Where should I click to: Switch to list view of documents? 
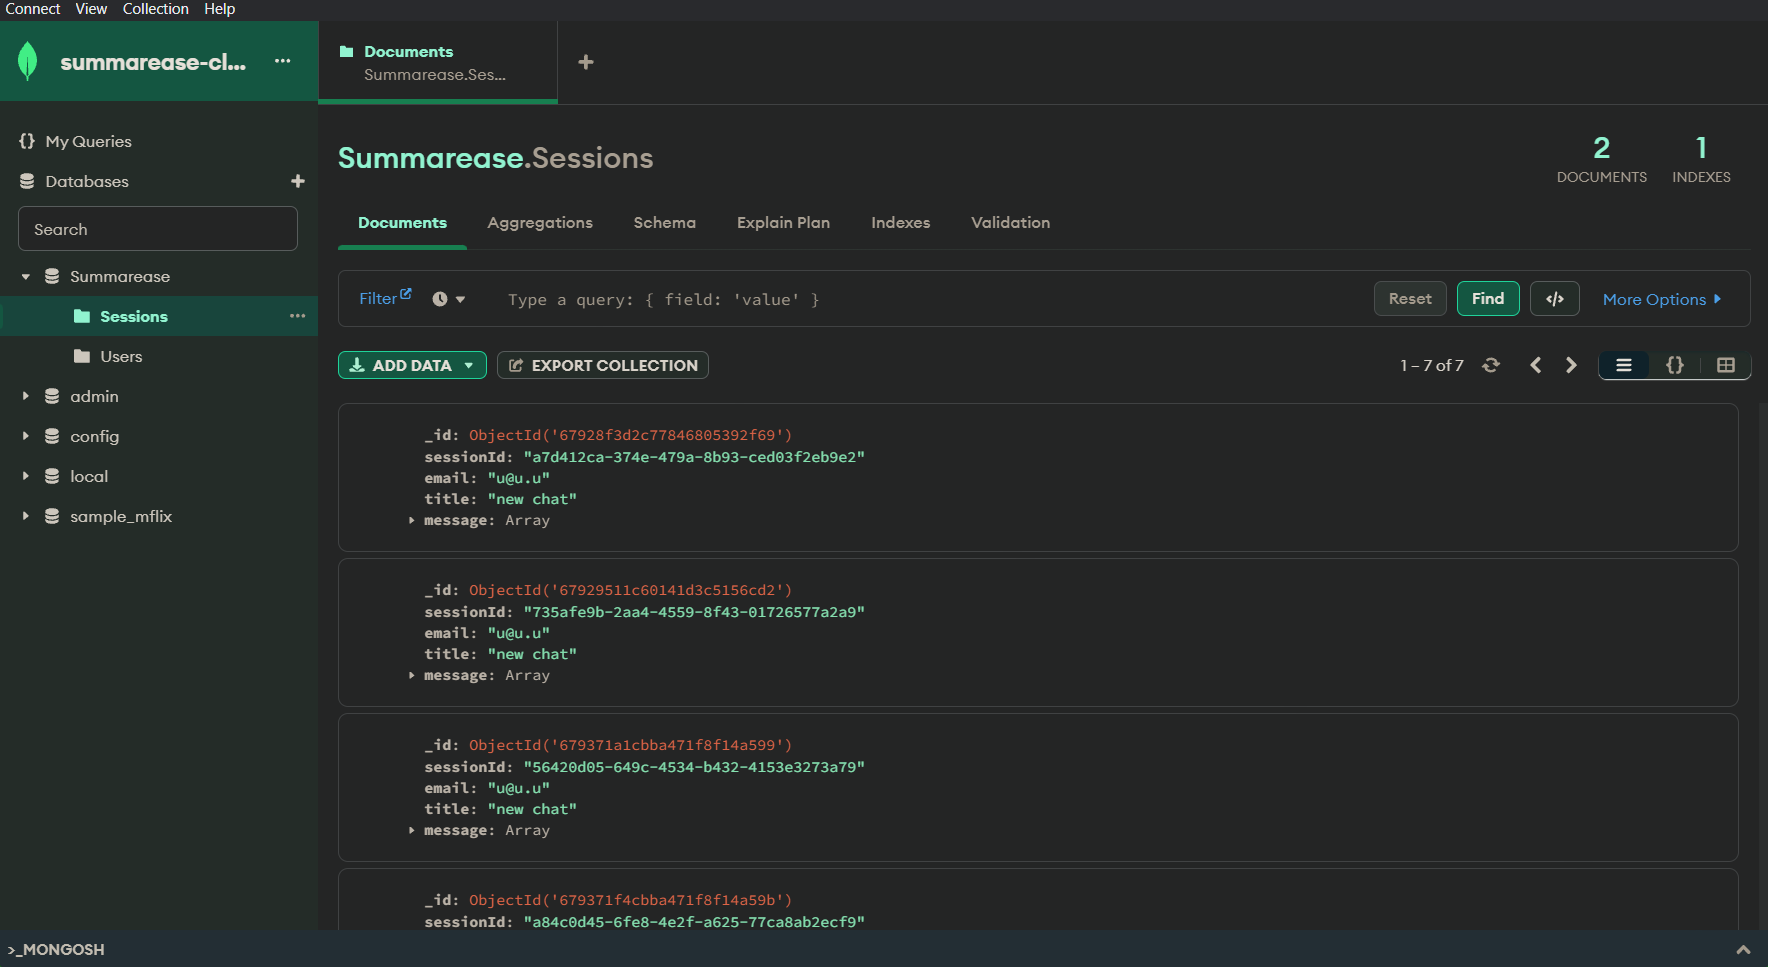tap(1624, 365)
